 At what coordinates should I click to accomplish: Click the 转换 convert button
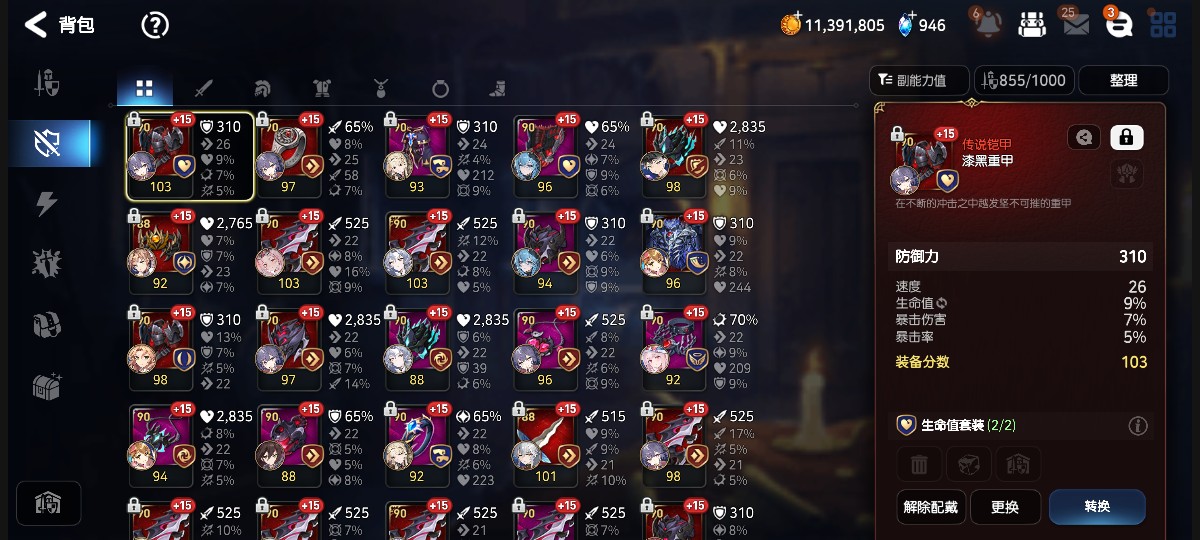click(1097, 507)
